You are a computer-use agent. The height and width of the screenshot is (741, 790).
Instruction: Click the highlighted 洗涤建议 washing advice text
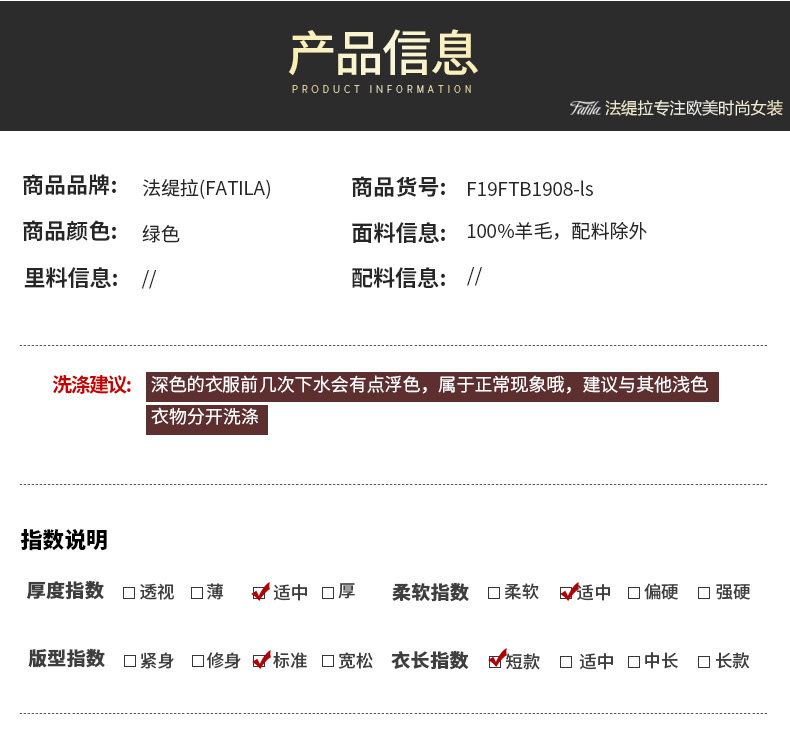point(430,386)
